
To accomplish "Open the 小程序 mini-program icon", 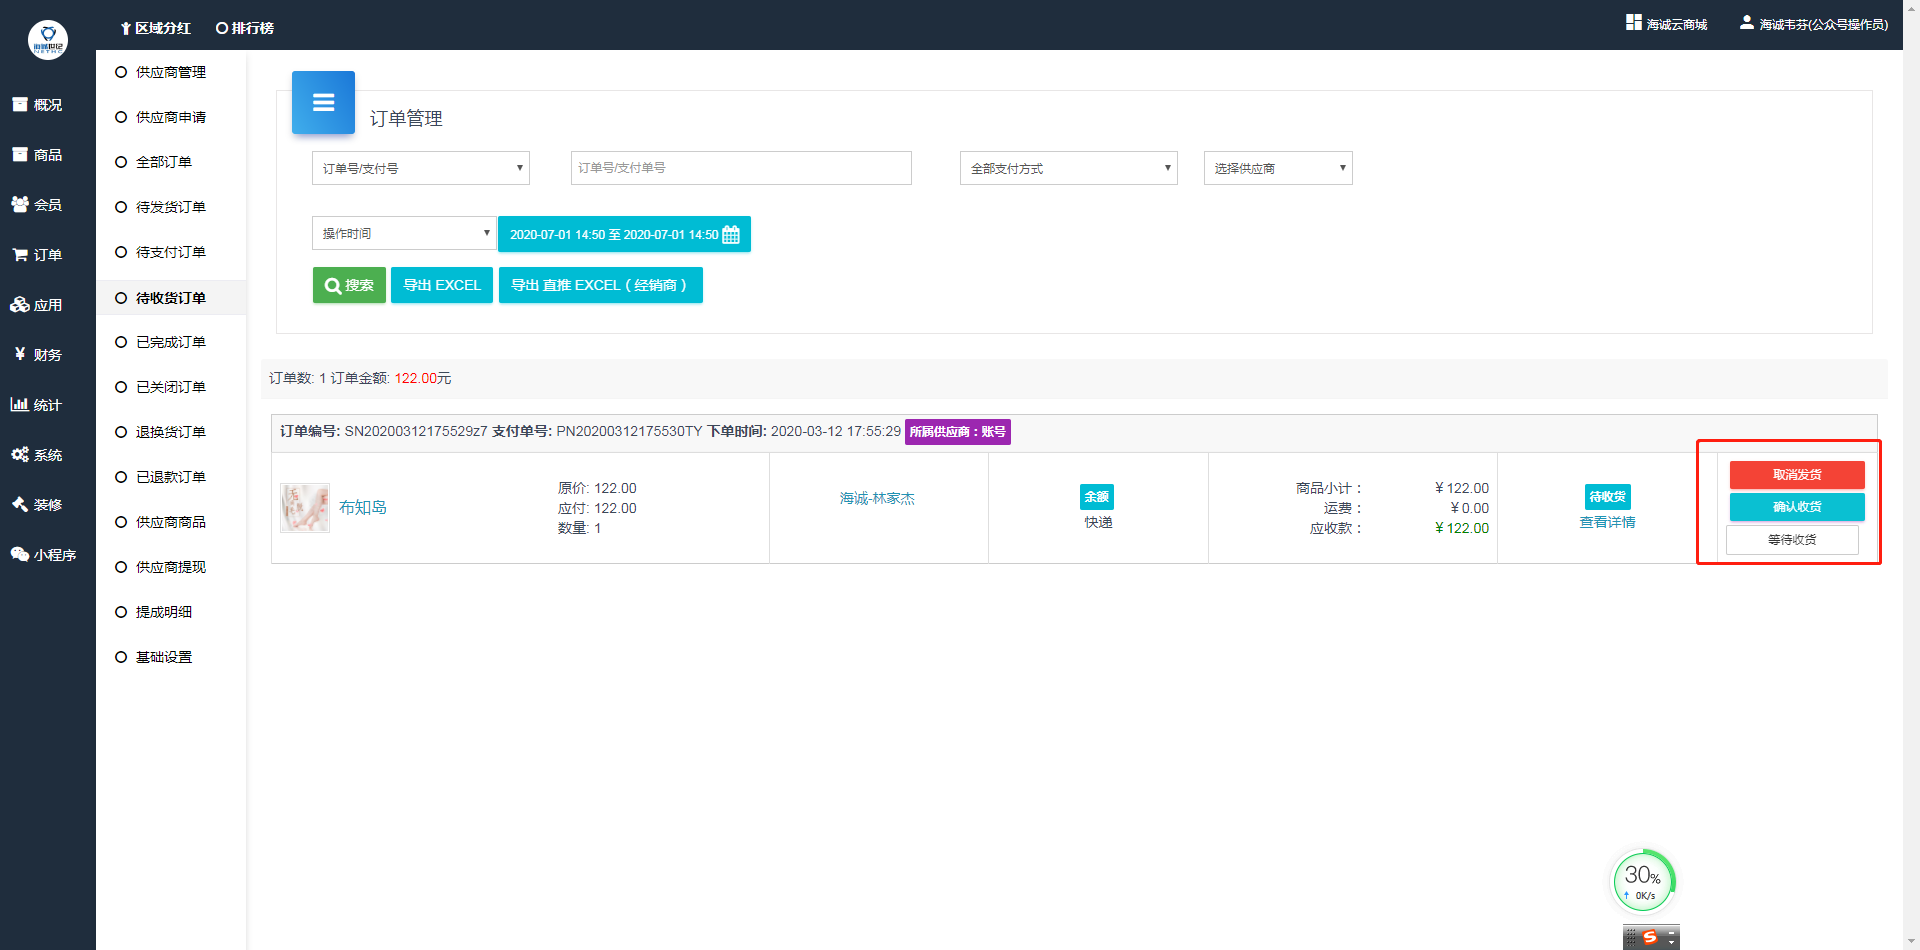I will click(x=20, y=554).
